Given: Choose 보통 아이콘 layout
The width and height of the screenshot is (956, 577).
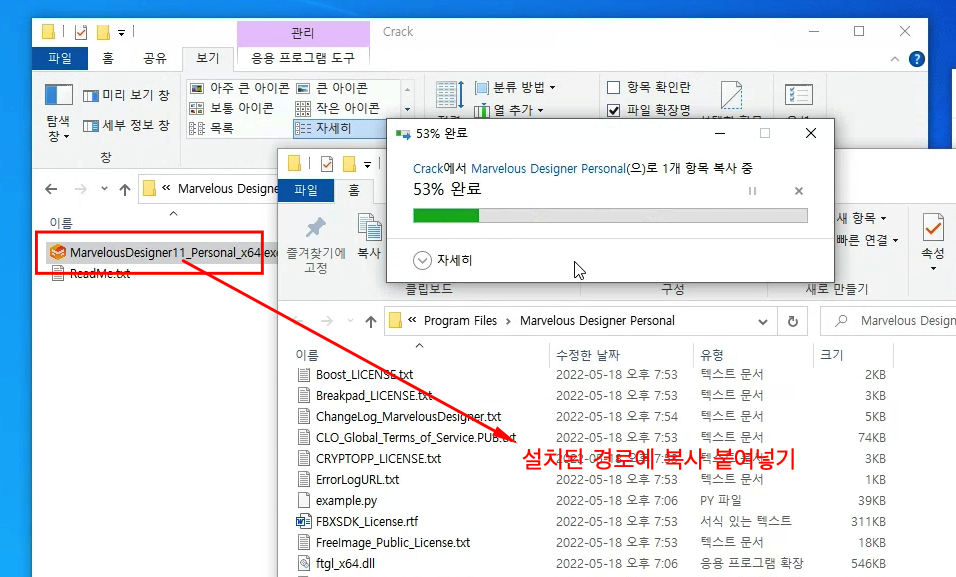Looking at the screenshot, I should 232,109.
